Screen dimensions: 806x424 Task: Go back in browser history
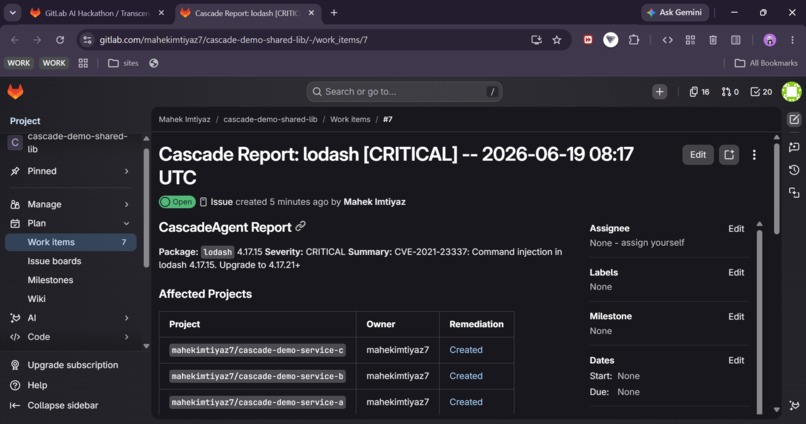15,40
